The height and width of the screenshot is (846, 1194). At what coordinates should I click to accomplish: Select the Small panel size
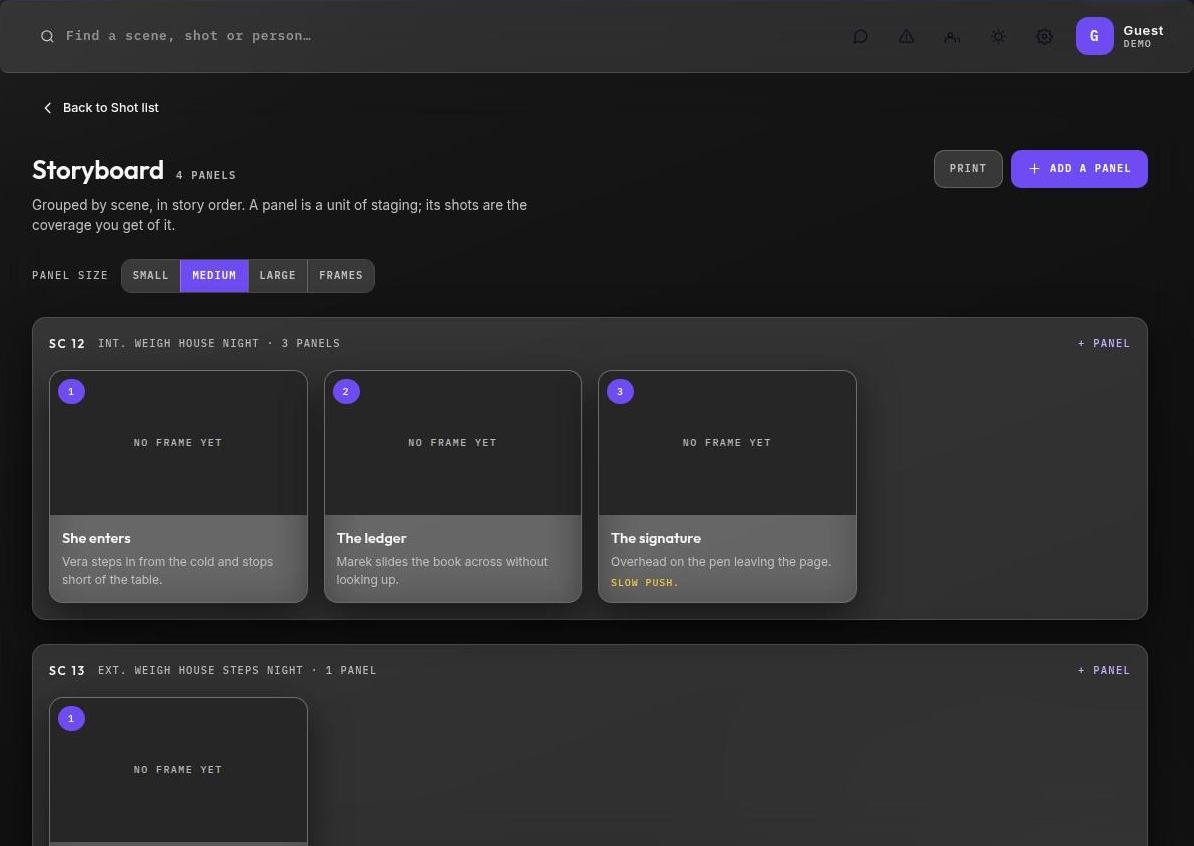[x=151, y=276]
